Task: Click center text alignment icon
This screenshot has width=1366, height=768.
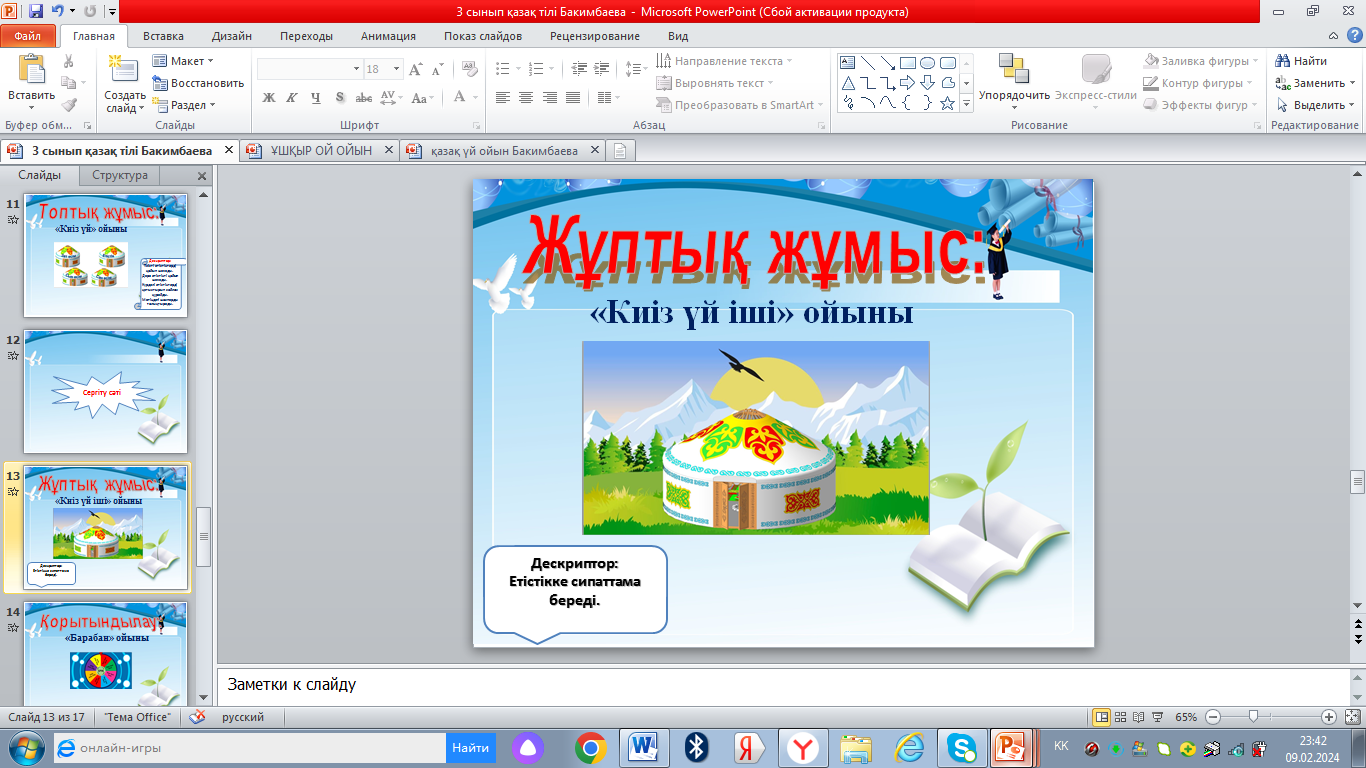Action: tap(525, 98)
